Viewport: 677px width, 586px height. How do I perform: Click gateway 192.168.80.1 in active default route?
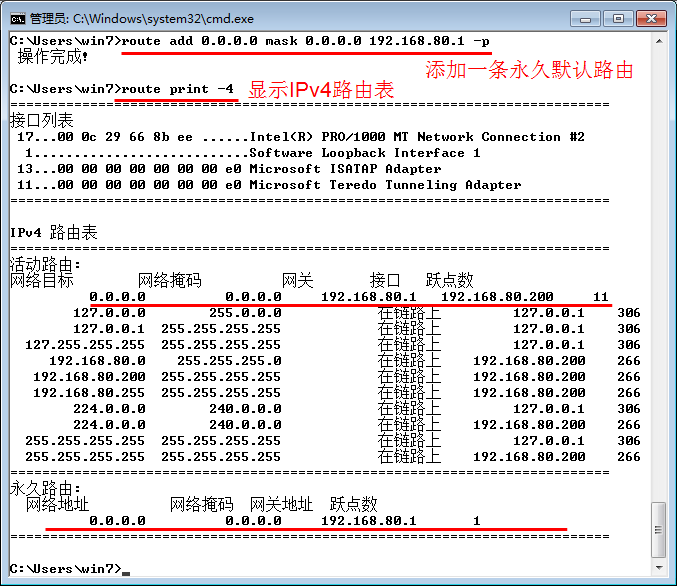coord(369,297)
